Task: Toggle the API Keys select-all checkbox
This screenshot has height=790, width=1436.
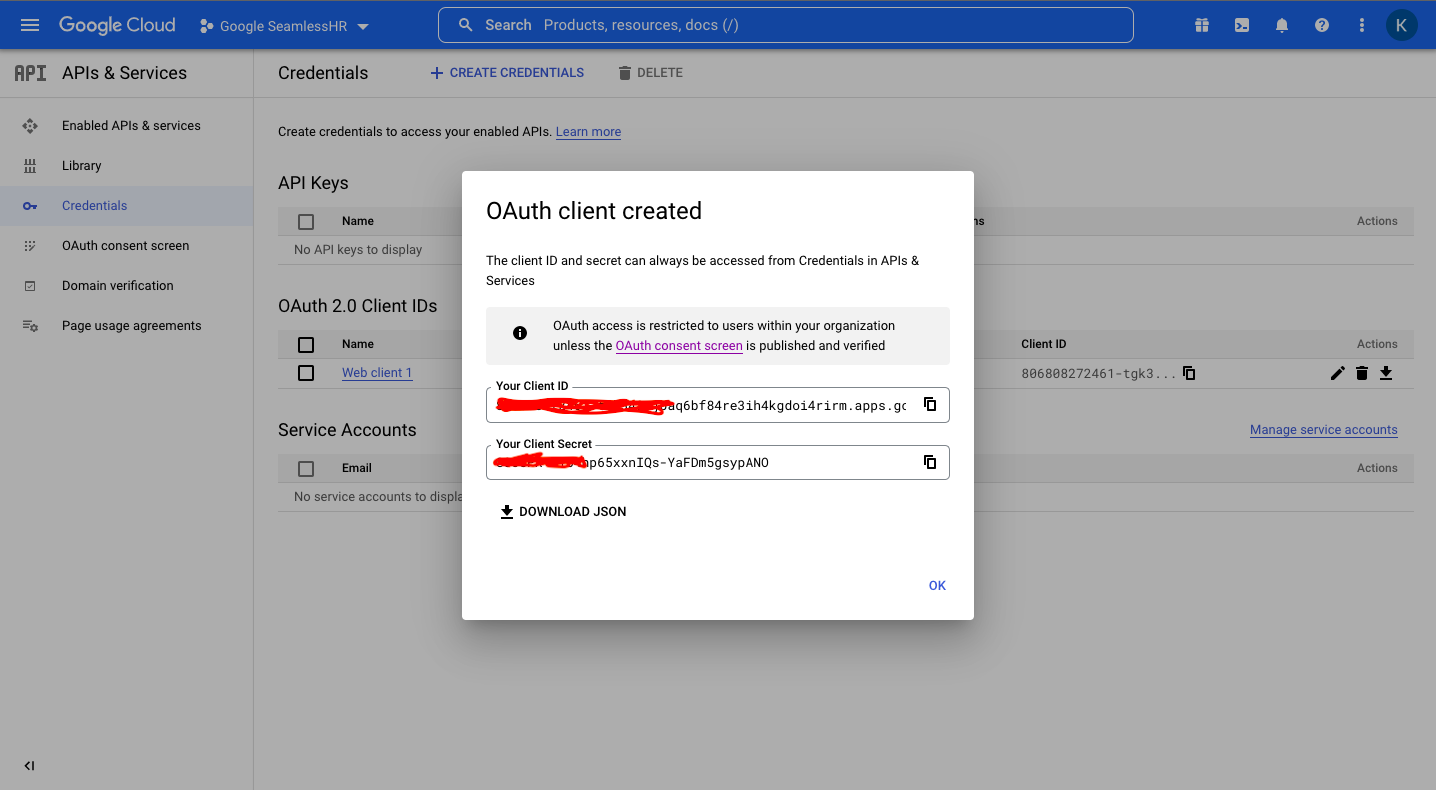Action: 306,222
